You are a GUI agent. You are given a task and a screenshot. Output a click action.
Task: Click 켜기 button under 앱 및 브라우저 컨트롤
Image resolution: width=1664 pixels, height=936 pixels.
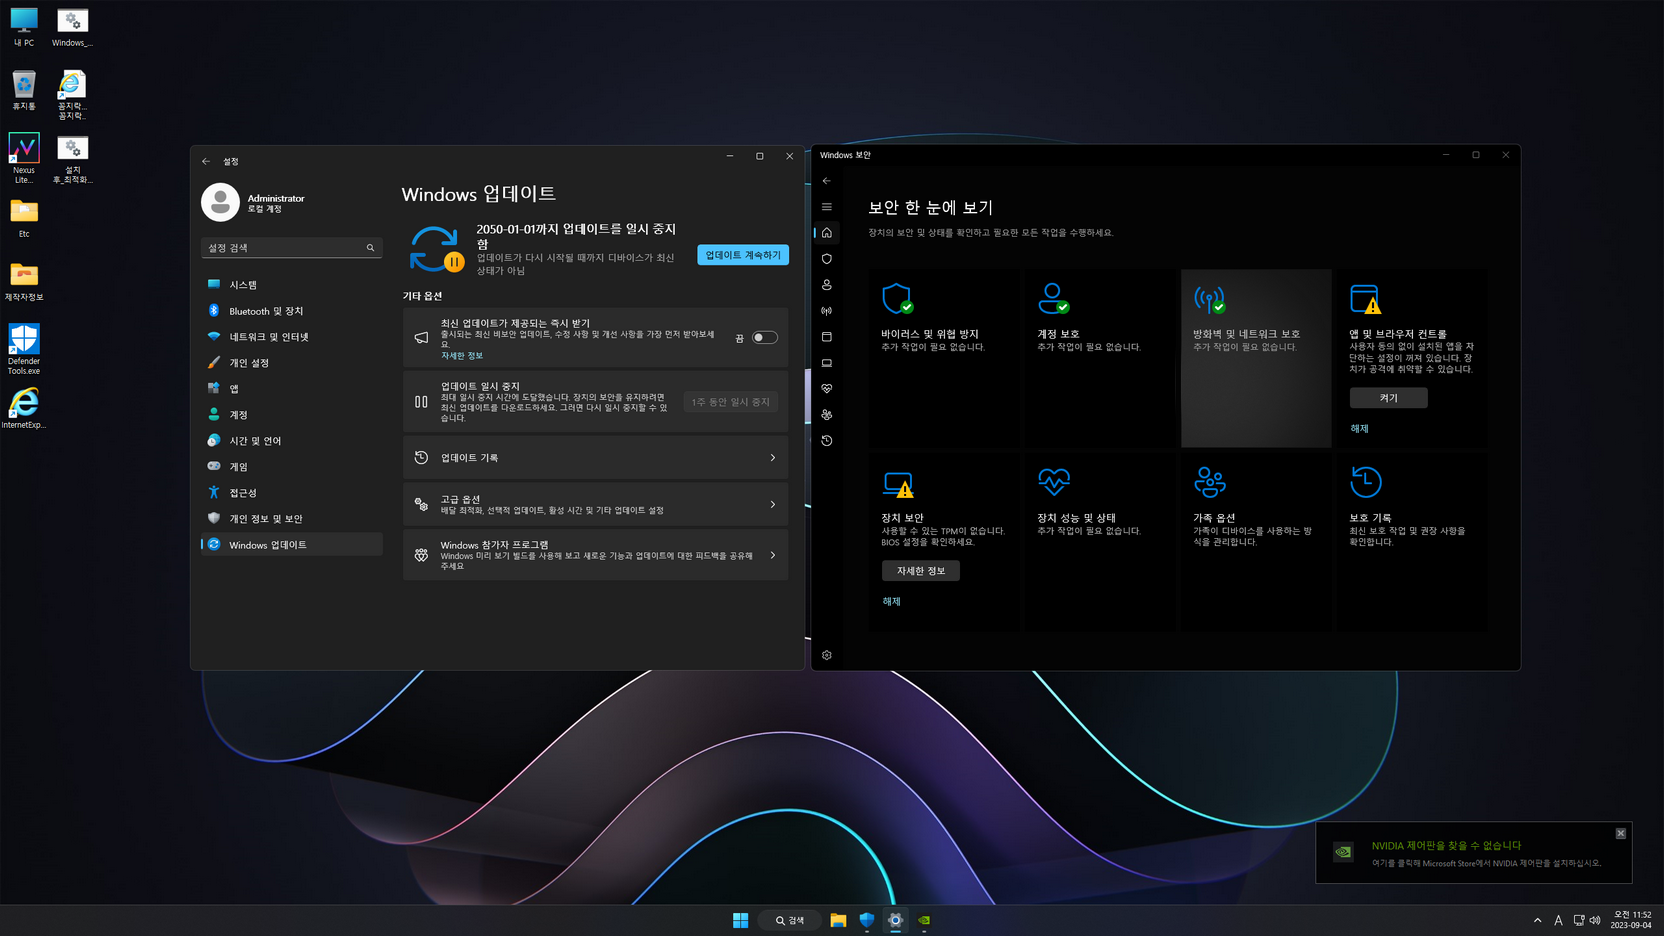point(1389,398)
